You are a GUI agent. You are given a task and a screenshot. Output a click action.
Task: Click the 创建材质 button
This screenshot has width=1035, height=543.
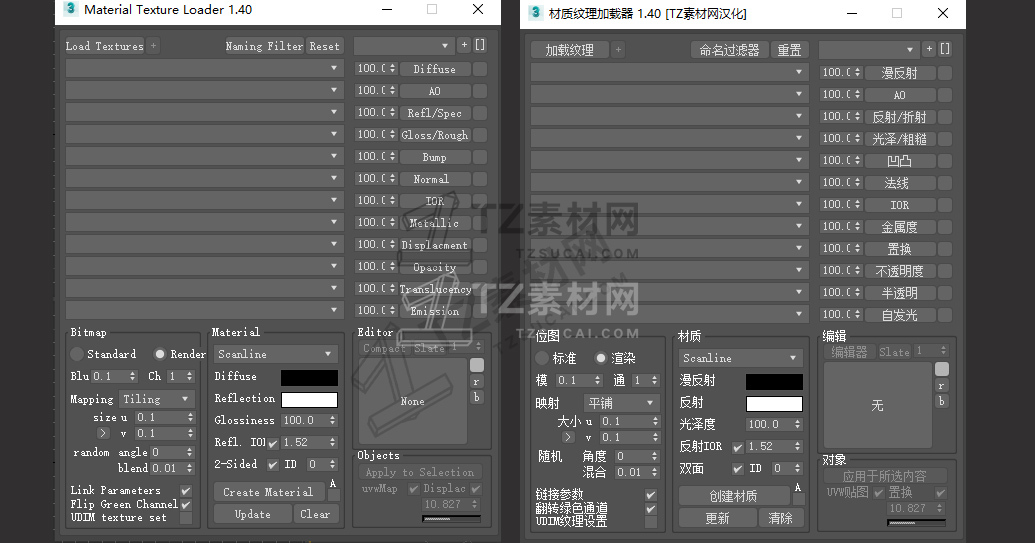[733, 496]
